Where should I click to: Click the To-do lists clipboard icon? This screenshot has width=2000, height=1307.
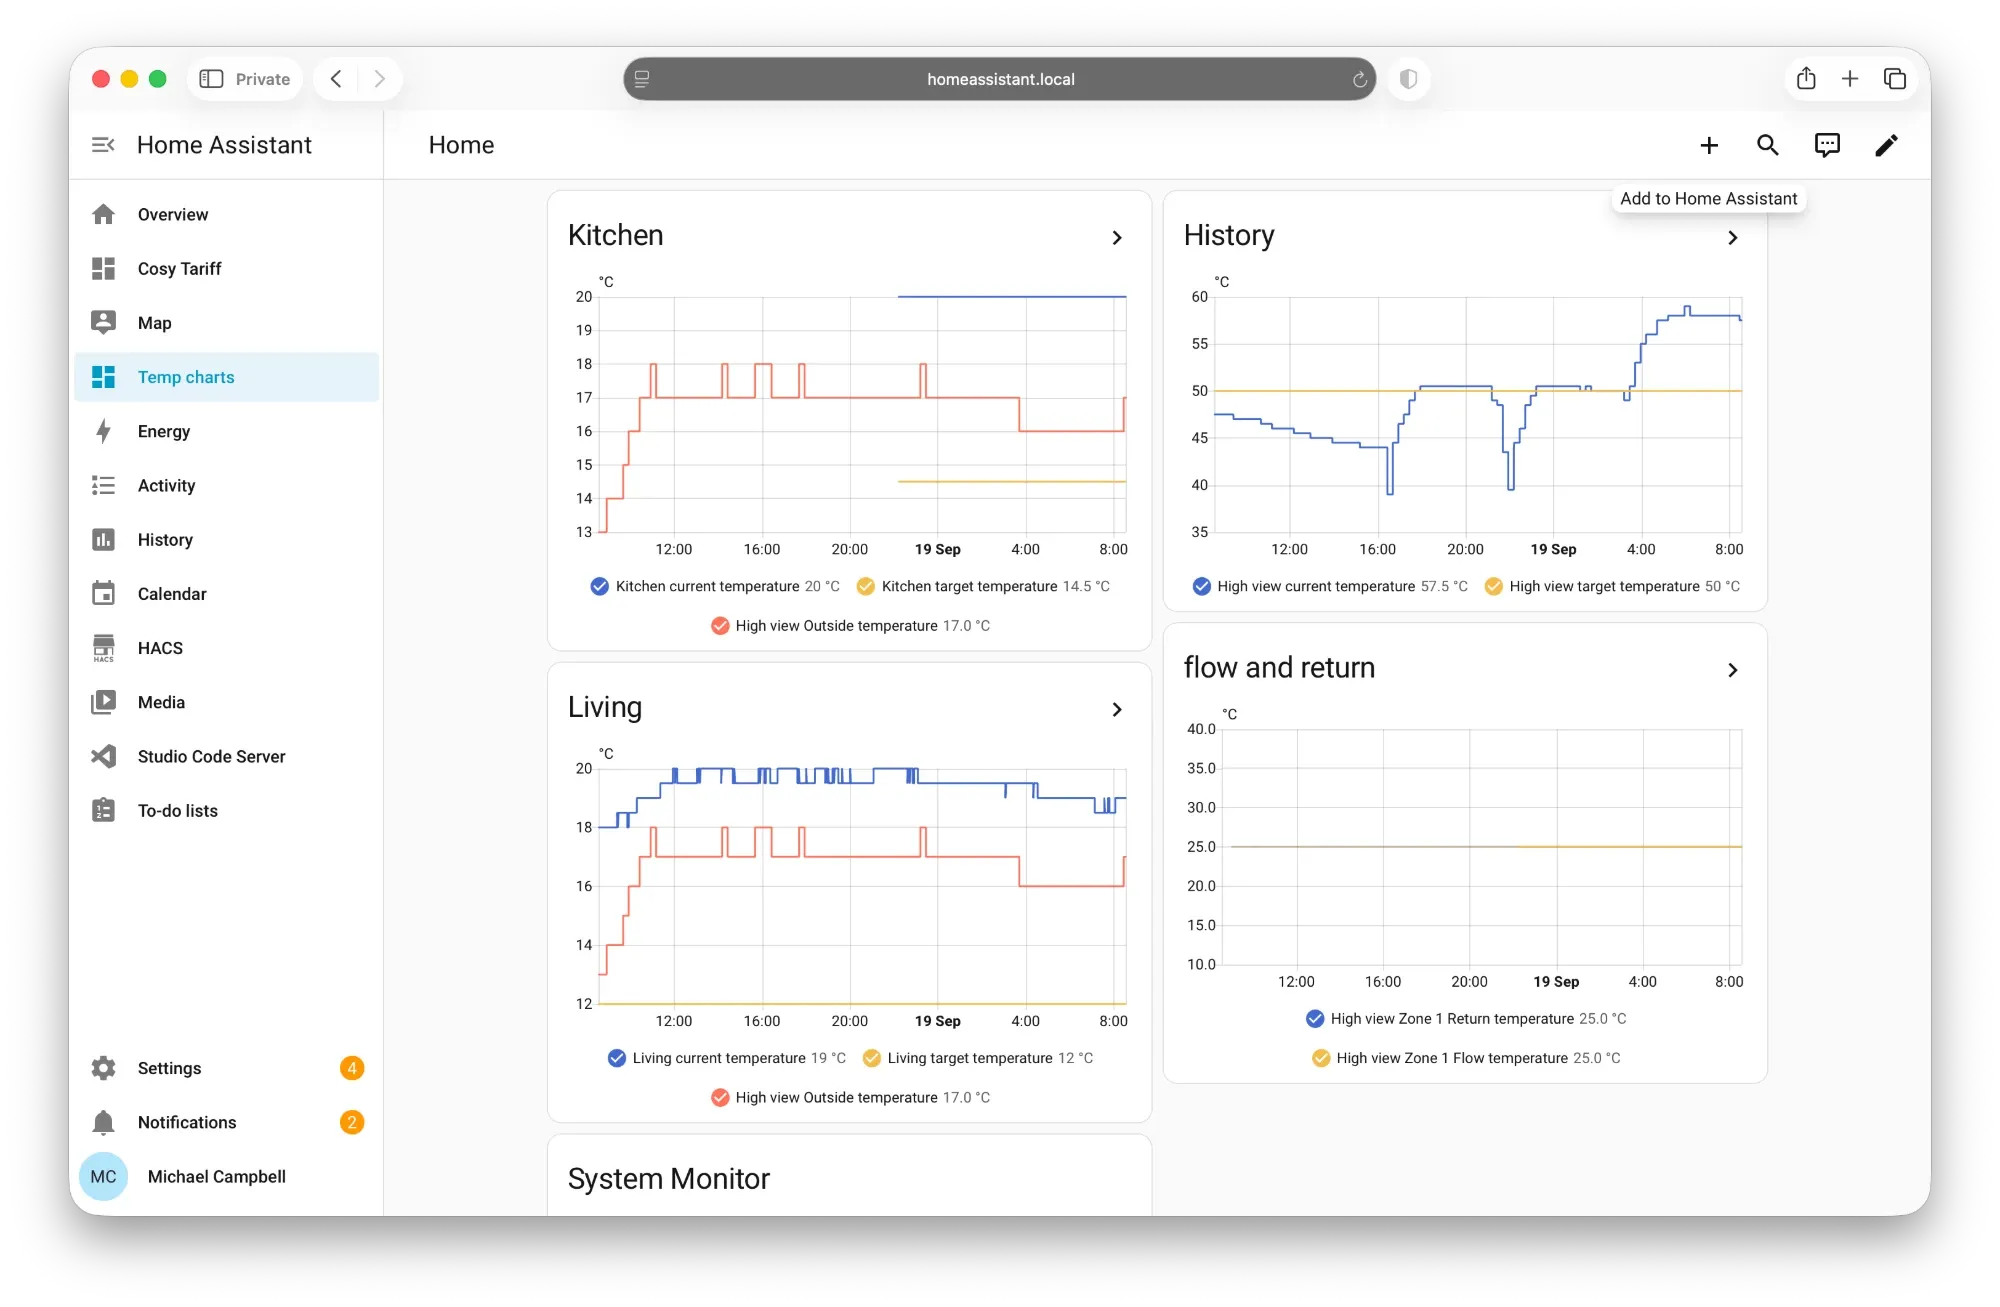click(x=103, y=810)
